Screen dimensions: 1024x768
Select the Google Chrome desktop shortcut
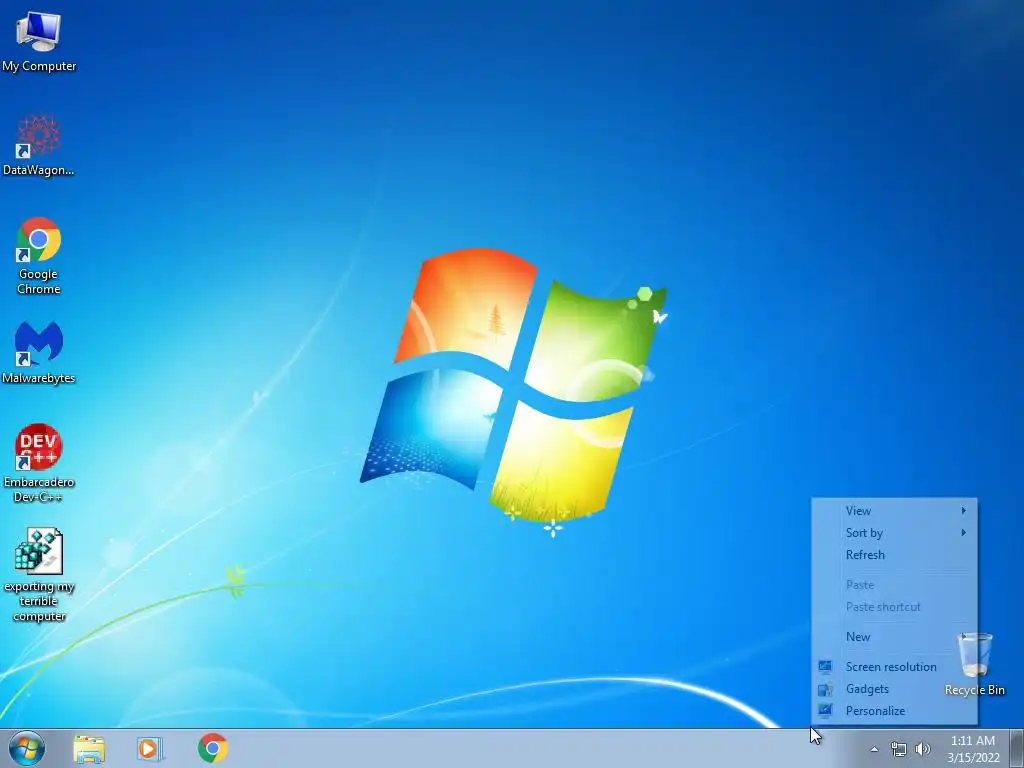tap(39, 256)
